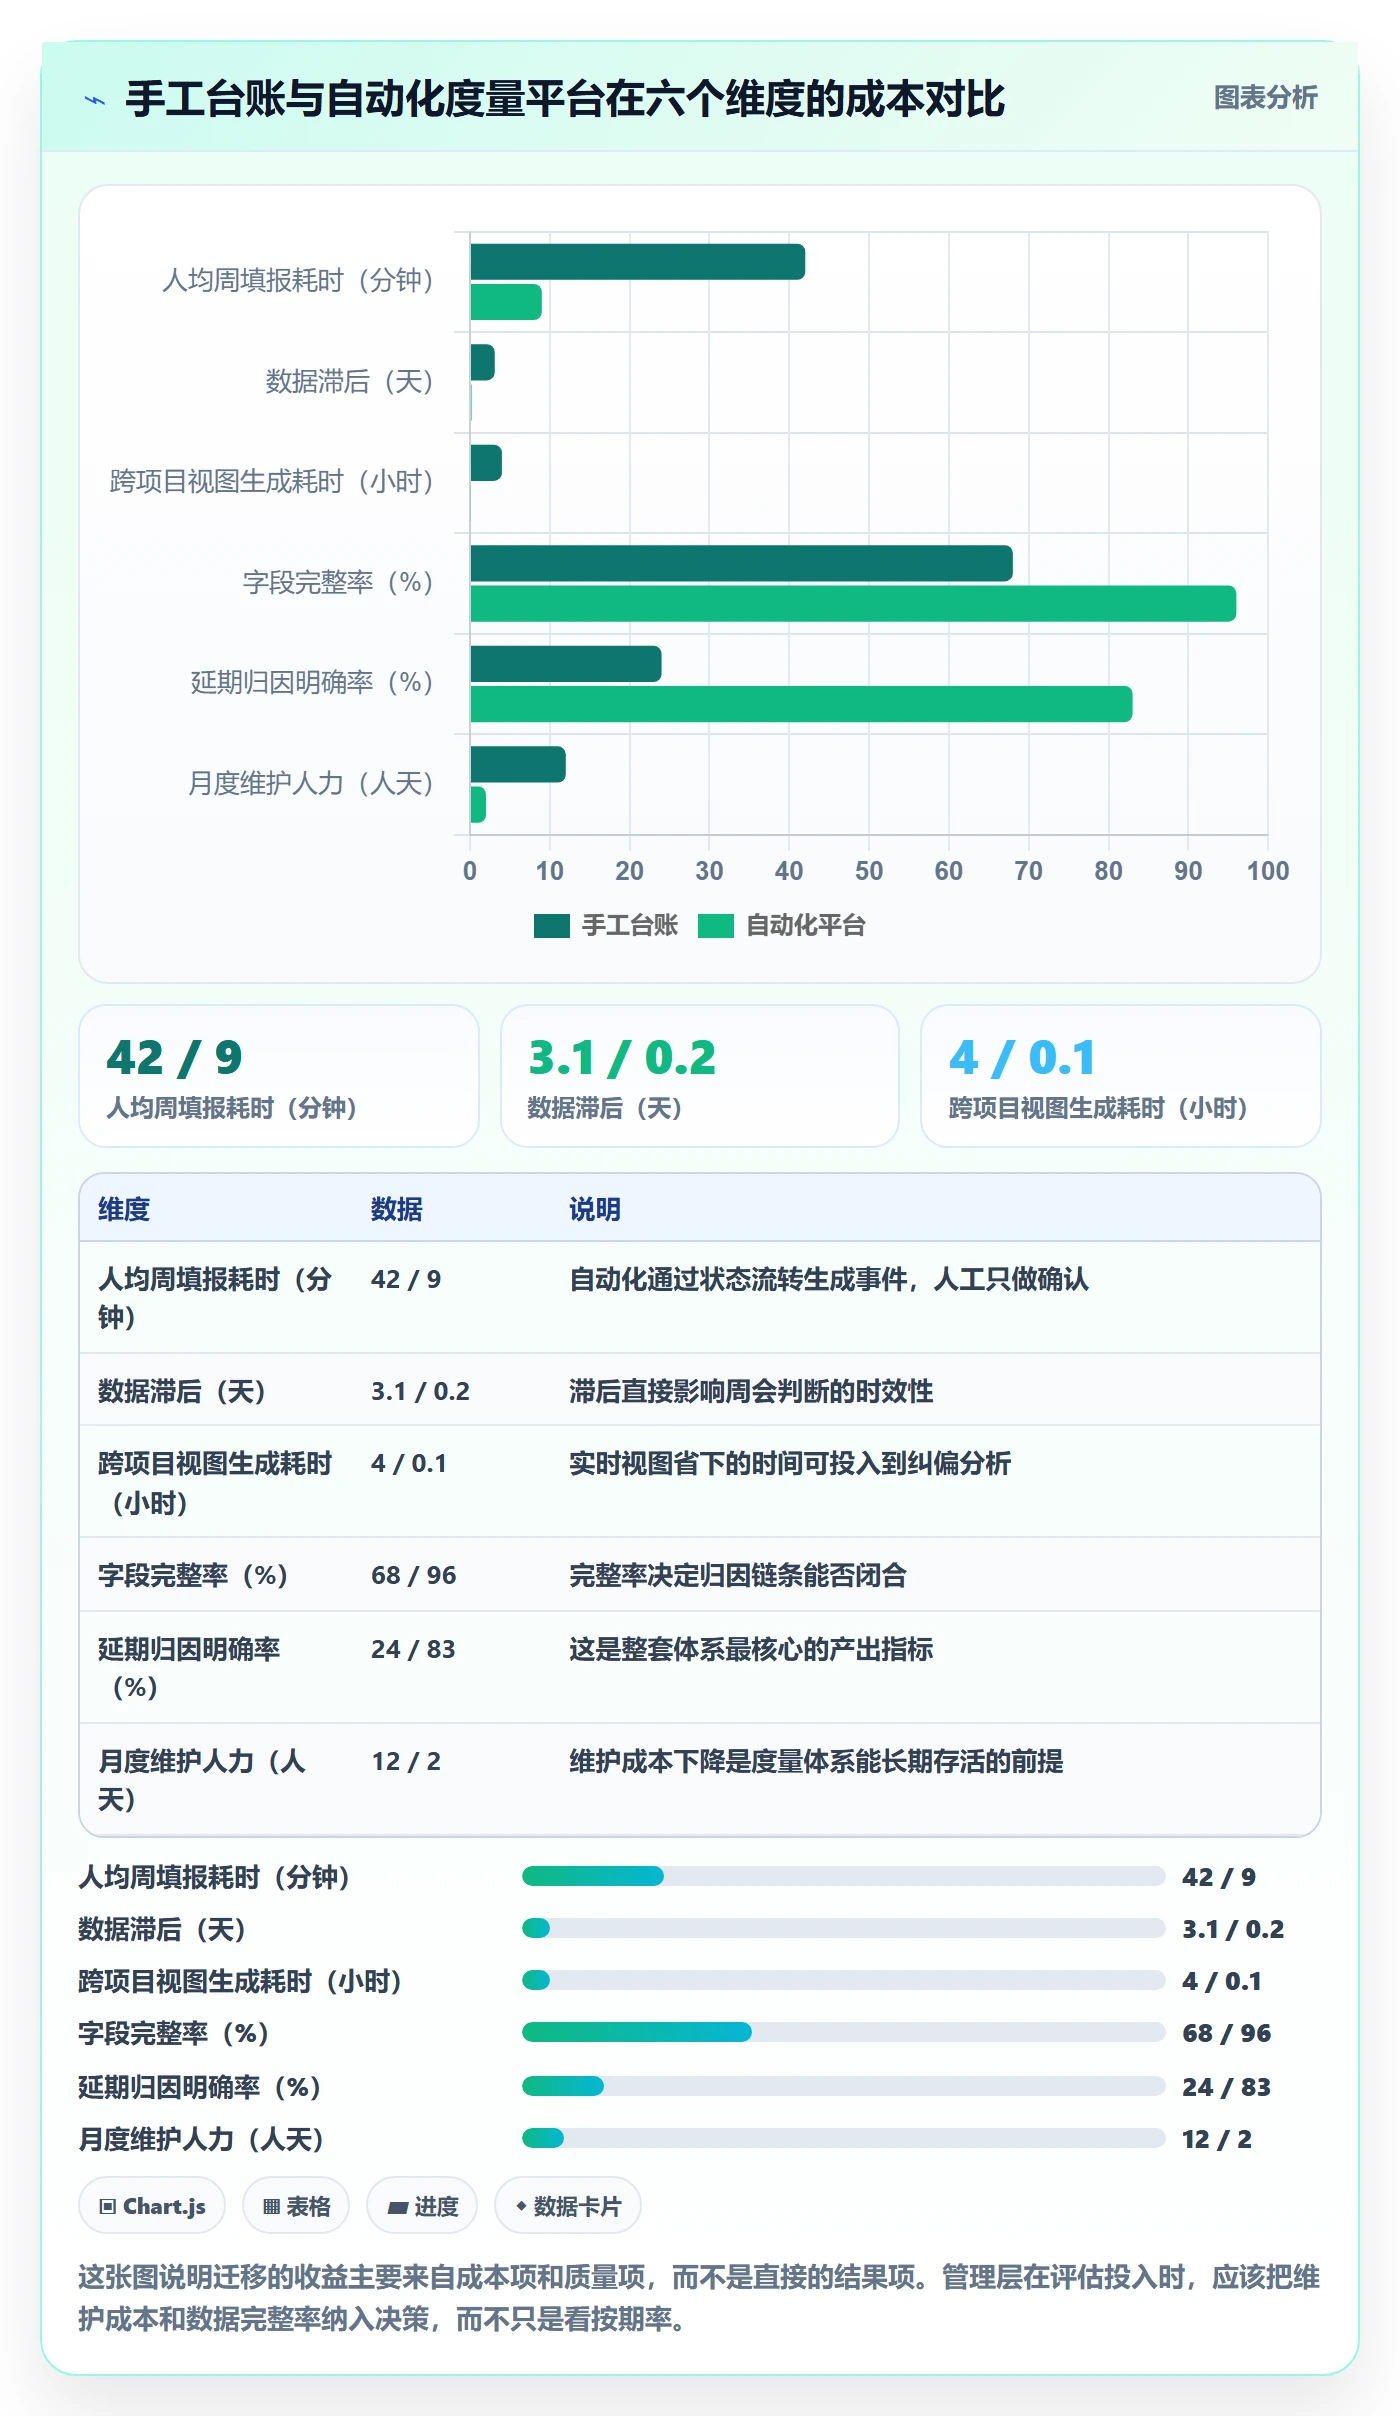
Task: Click the table cell reading 24 / 83
Action: (x=413, y=1649)
